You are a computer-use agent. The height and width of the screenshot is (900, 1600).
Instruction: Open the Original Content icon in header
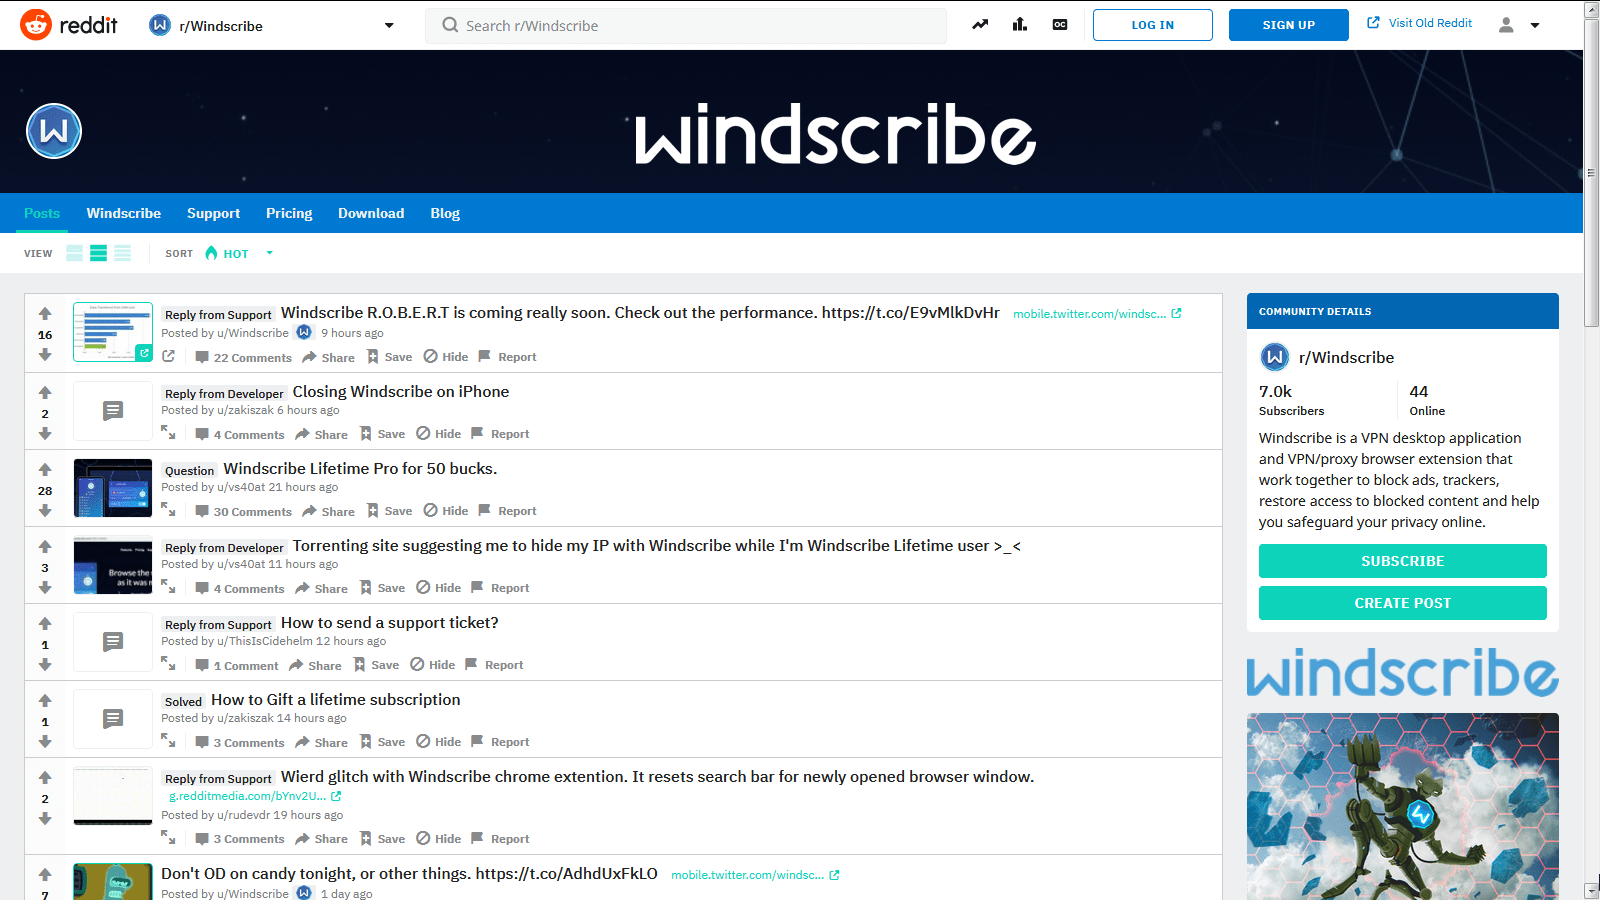coord(1060,25)
